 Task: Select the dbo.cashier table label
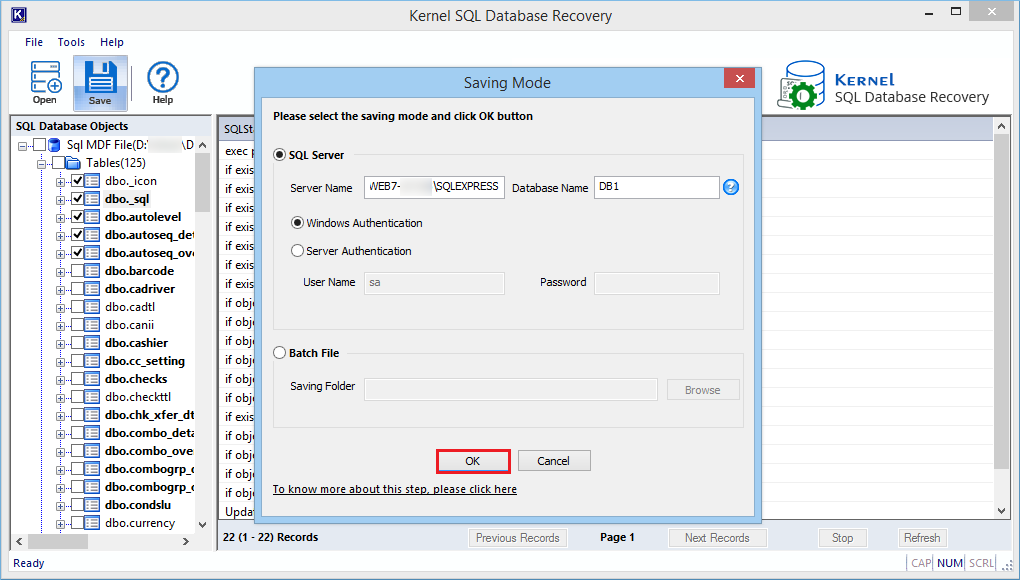(x=137, y=343)
